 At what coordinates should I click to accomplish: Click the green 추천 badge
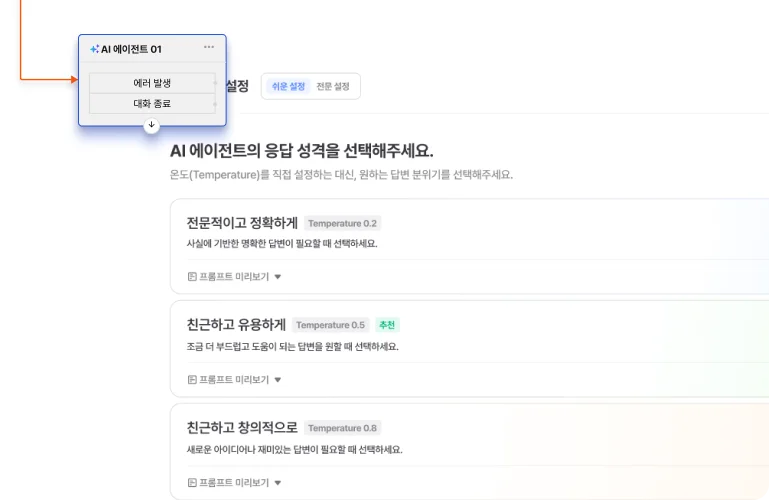pyautogui.click(x=387, y=325)
